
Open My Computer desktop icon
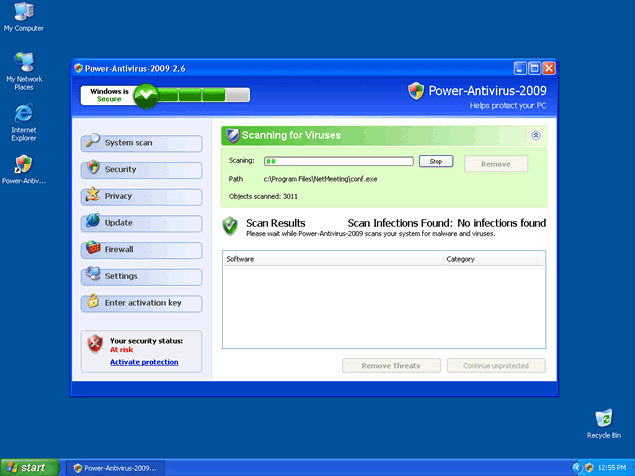pos(23,17)
